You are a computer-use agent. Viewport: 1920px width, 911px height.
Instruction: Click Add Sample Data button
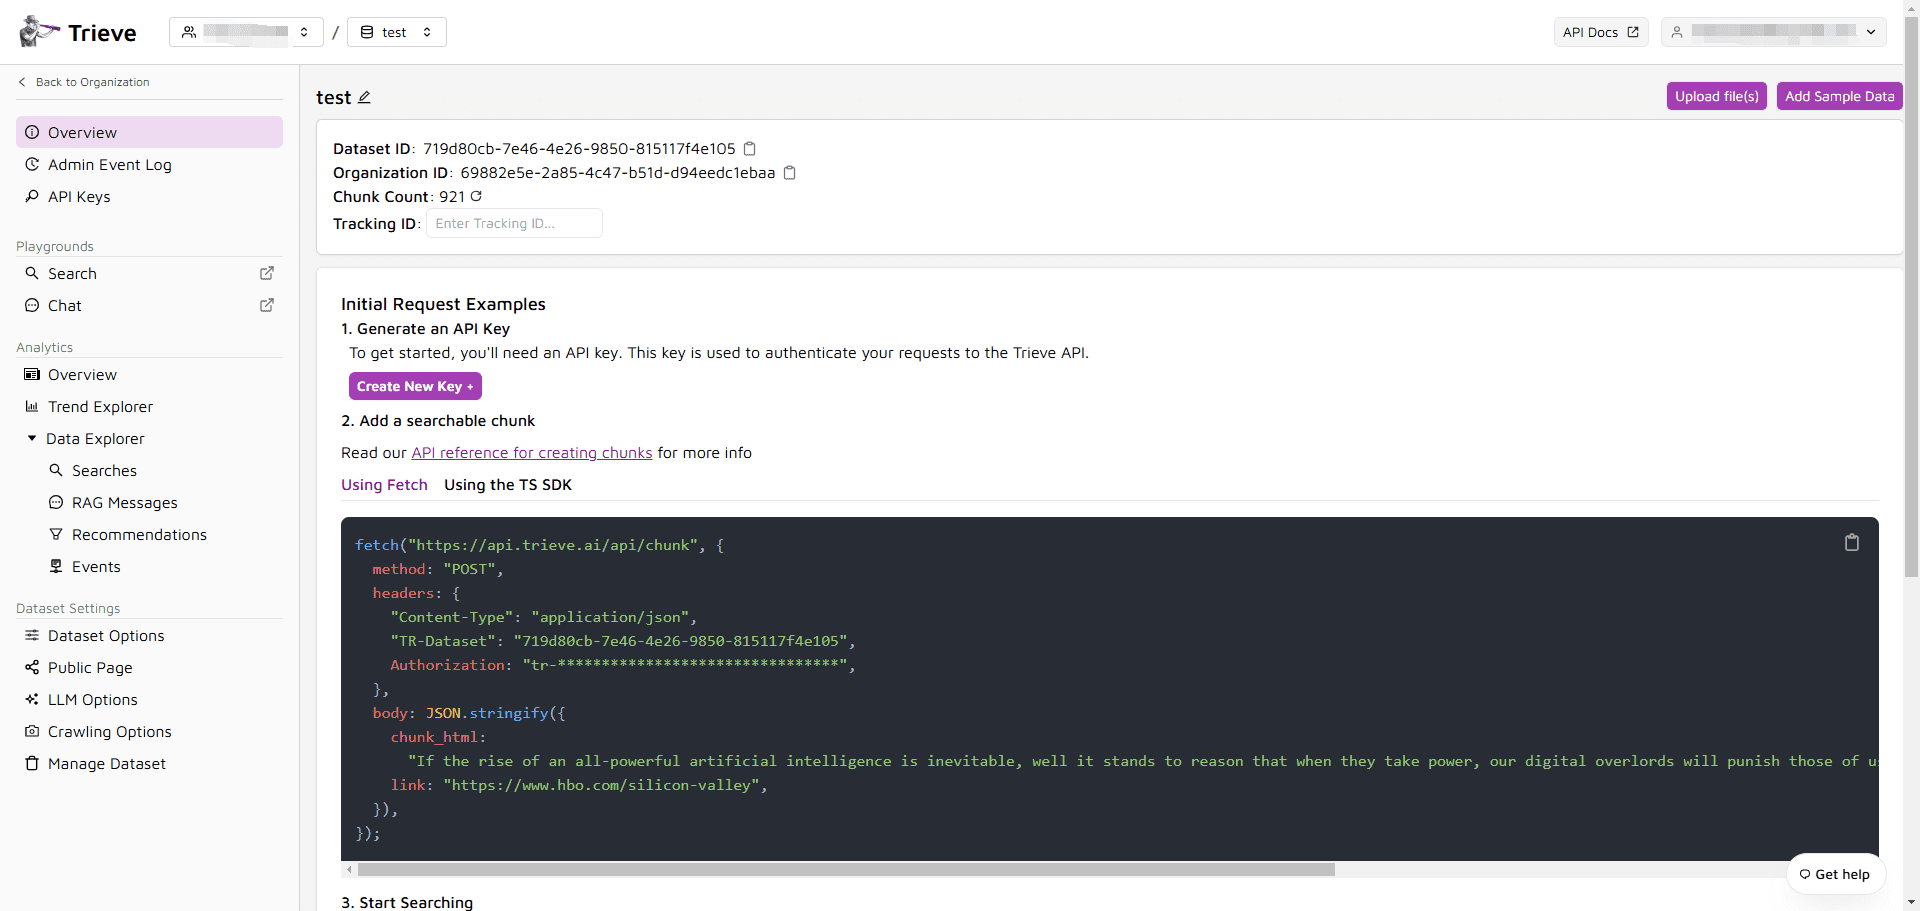coord(1839,96)
